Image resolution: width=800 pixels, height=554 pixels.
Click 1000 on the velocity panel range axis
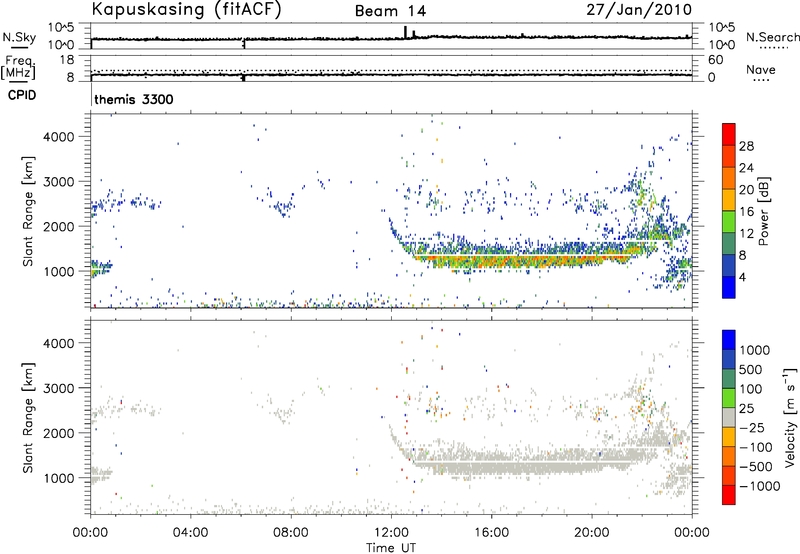point(59,478)
